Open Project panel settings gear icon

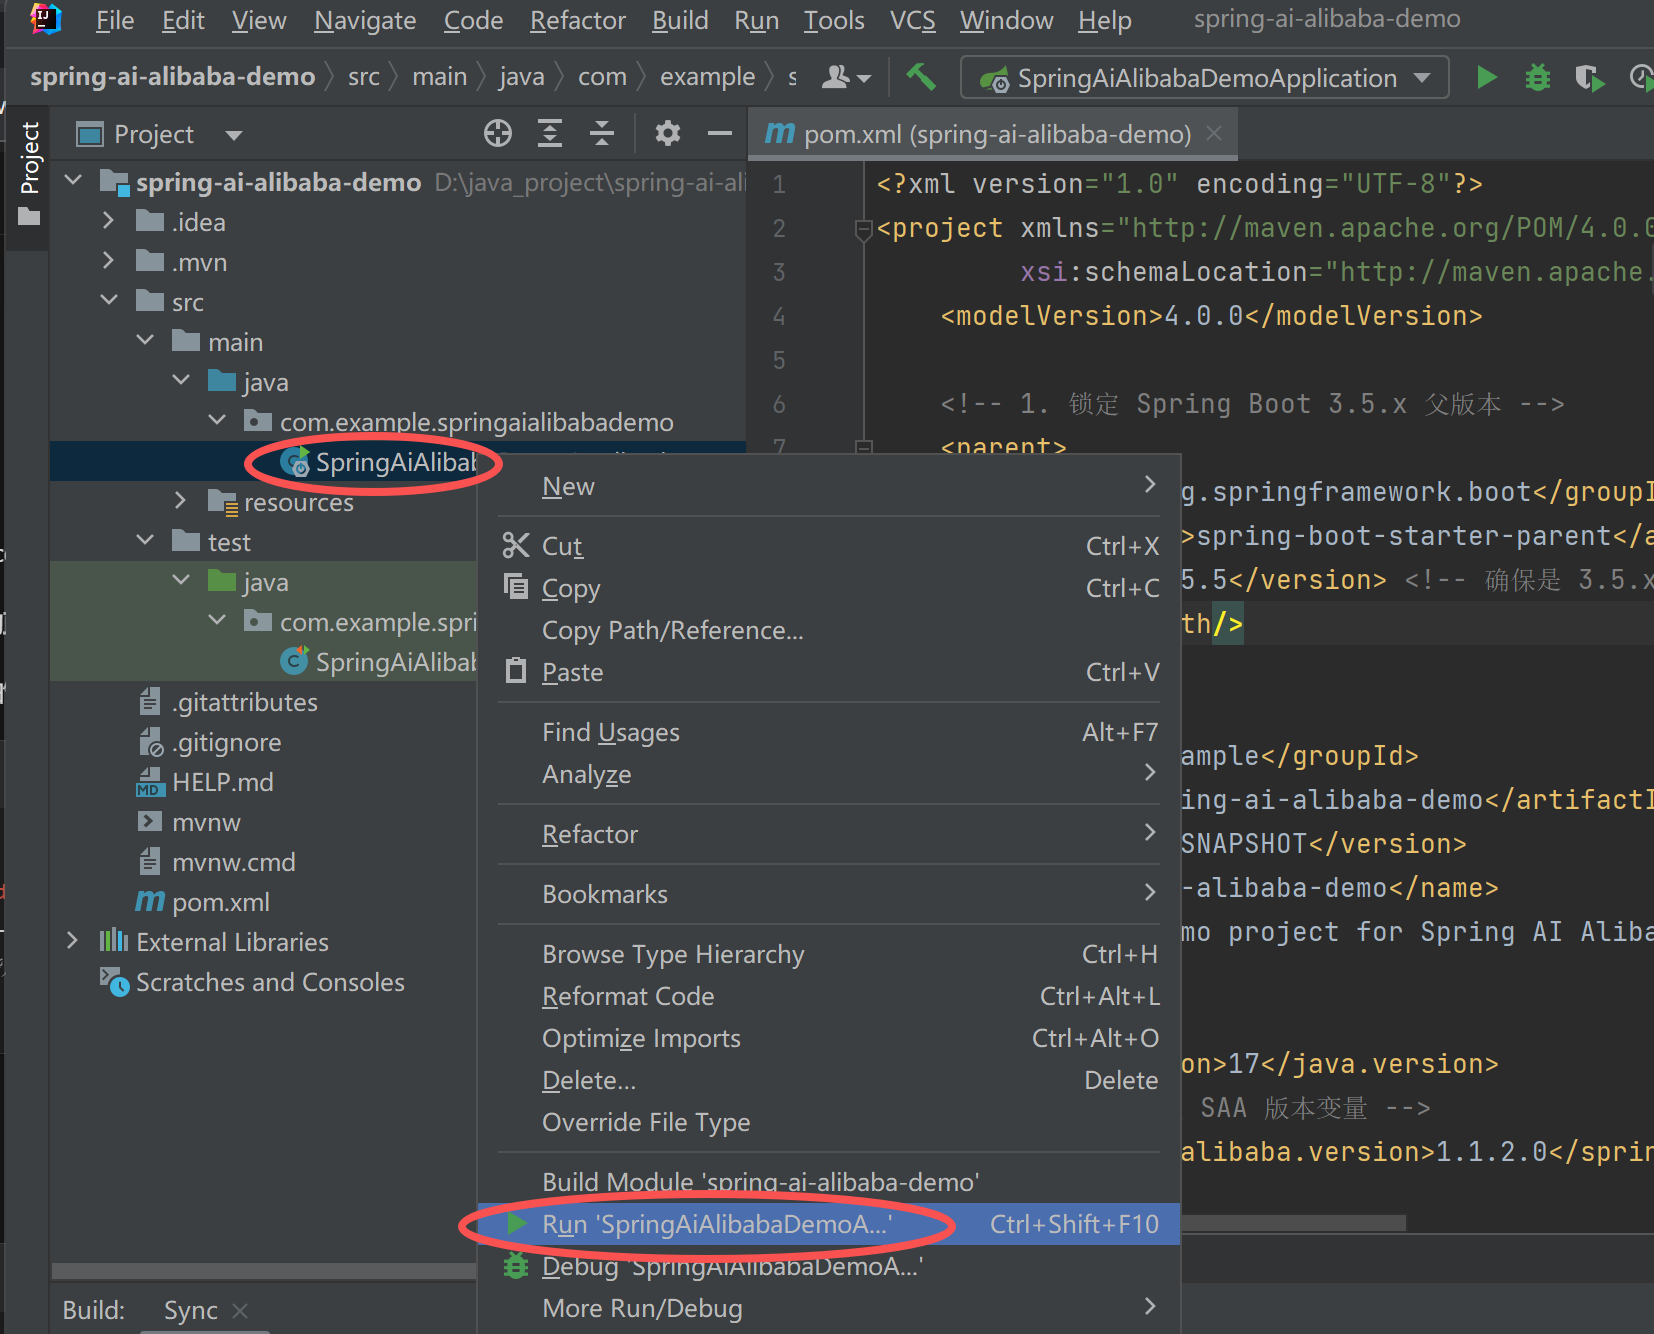(x=667, y=133)
